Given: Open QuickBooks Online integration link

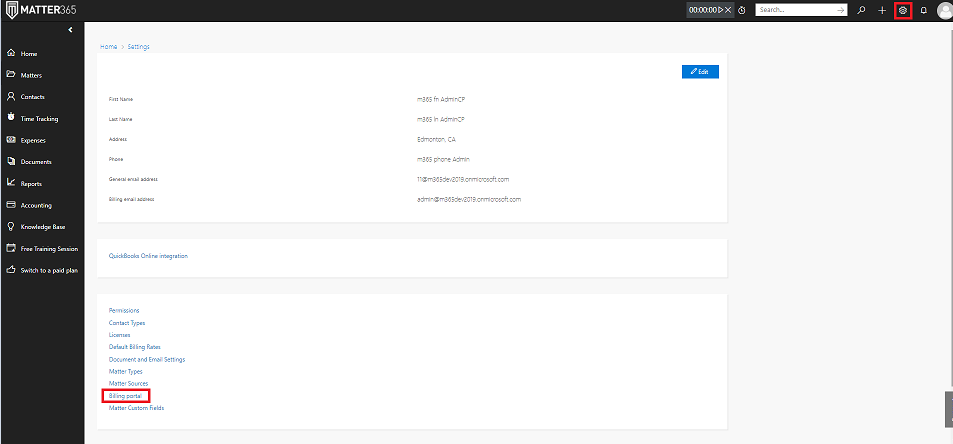Looking at the screenshot, I should coord(148,256).
